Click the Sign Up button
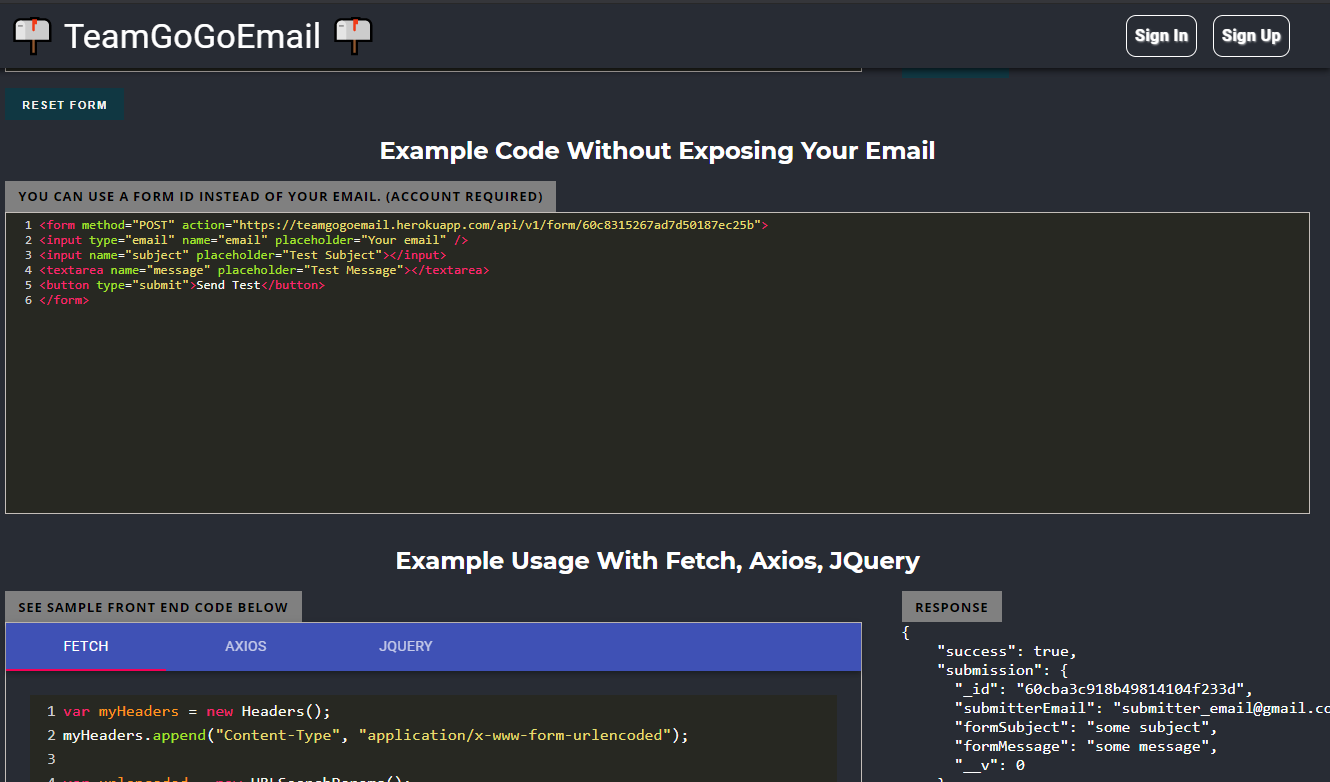Image resolution: width=1330 pixels, height=782 pixels. pyautogui.click(x=1251, y=35)
